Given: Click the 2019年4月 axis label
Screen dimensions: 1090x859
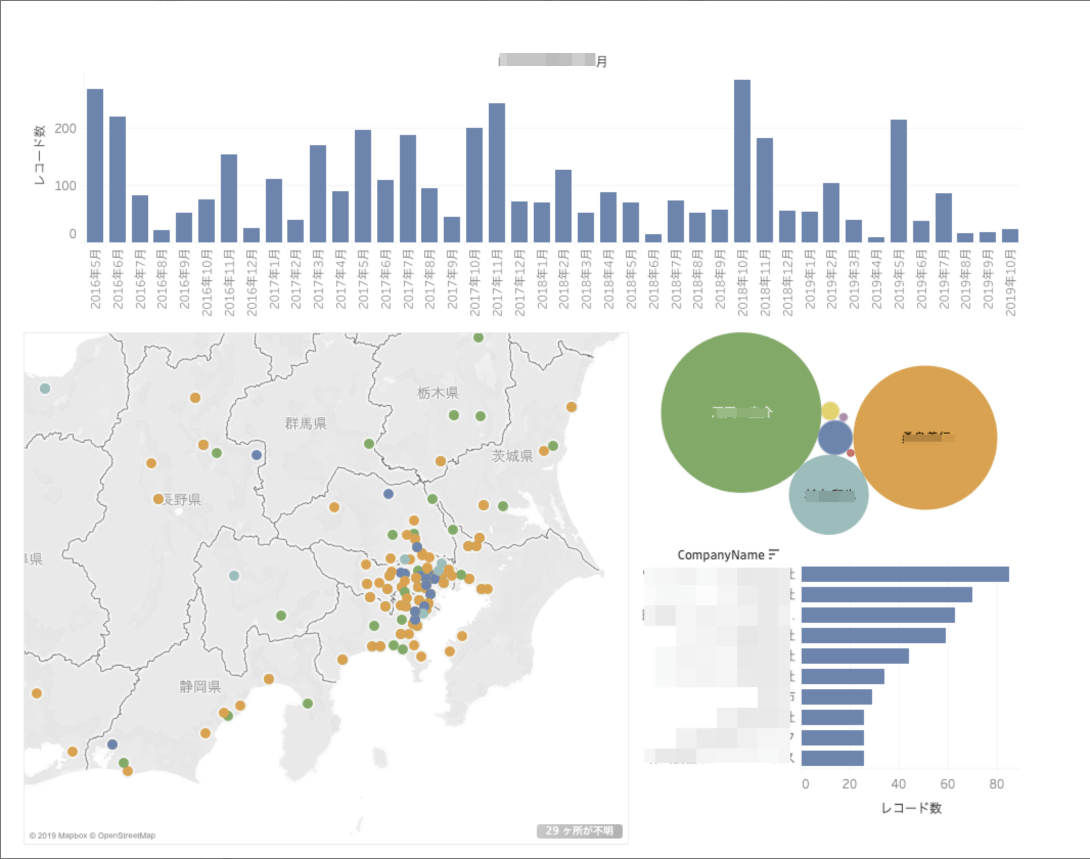Looking at the screenshot, I should (x=877, y=279).
